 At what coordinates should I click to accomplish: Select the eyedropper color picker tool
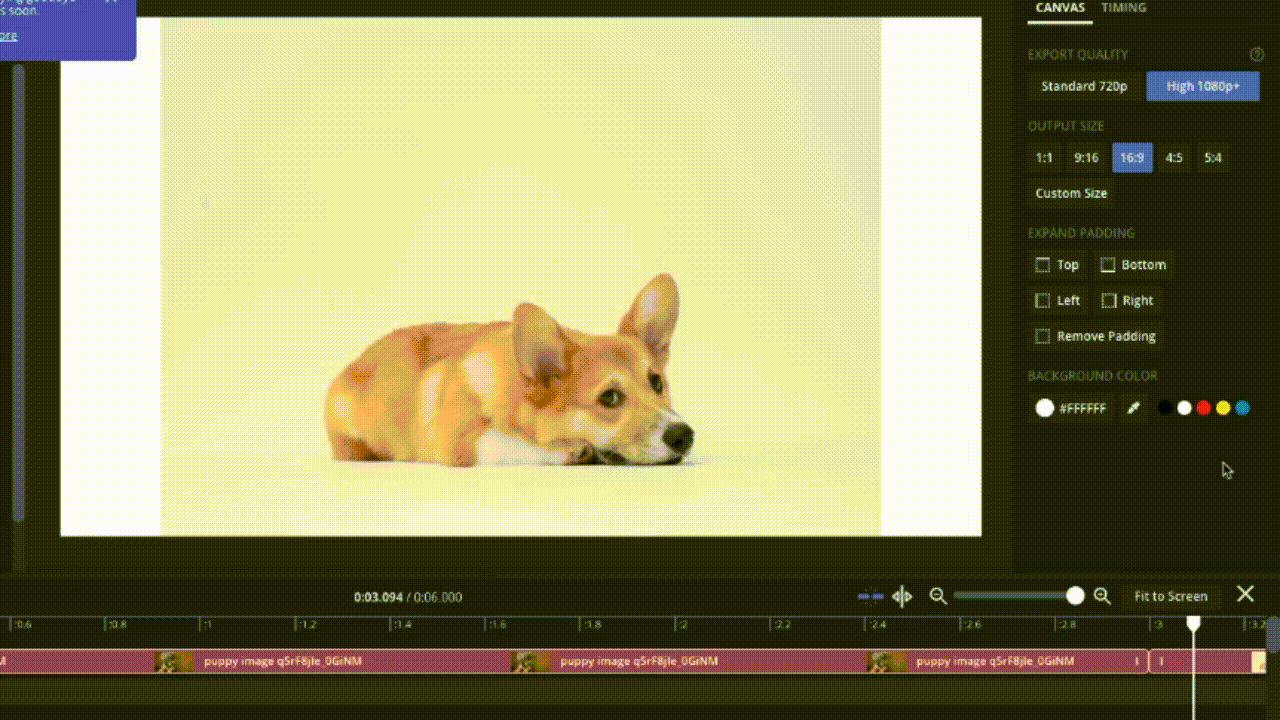coord(1133,408)
